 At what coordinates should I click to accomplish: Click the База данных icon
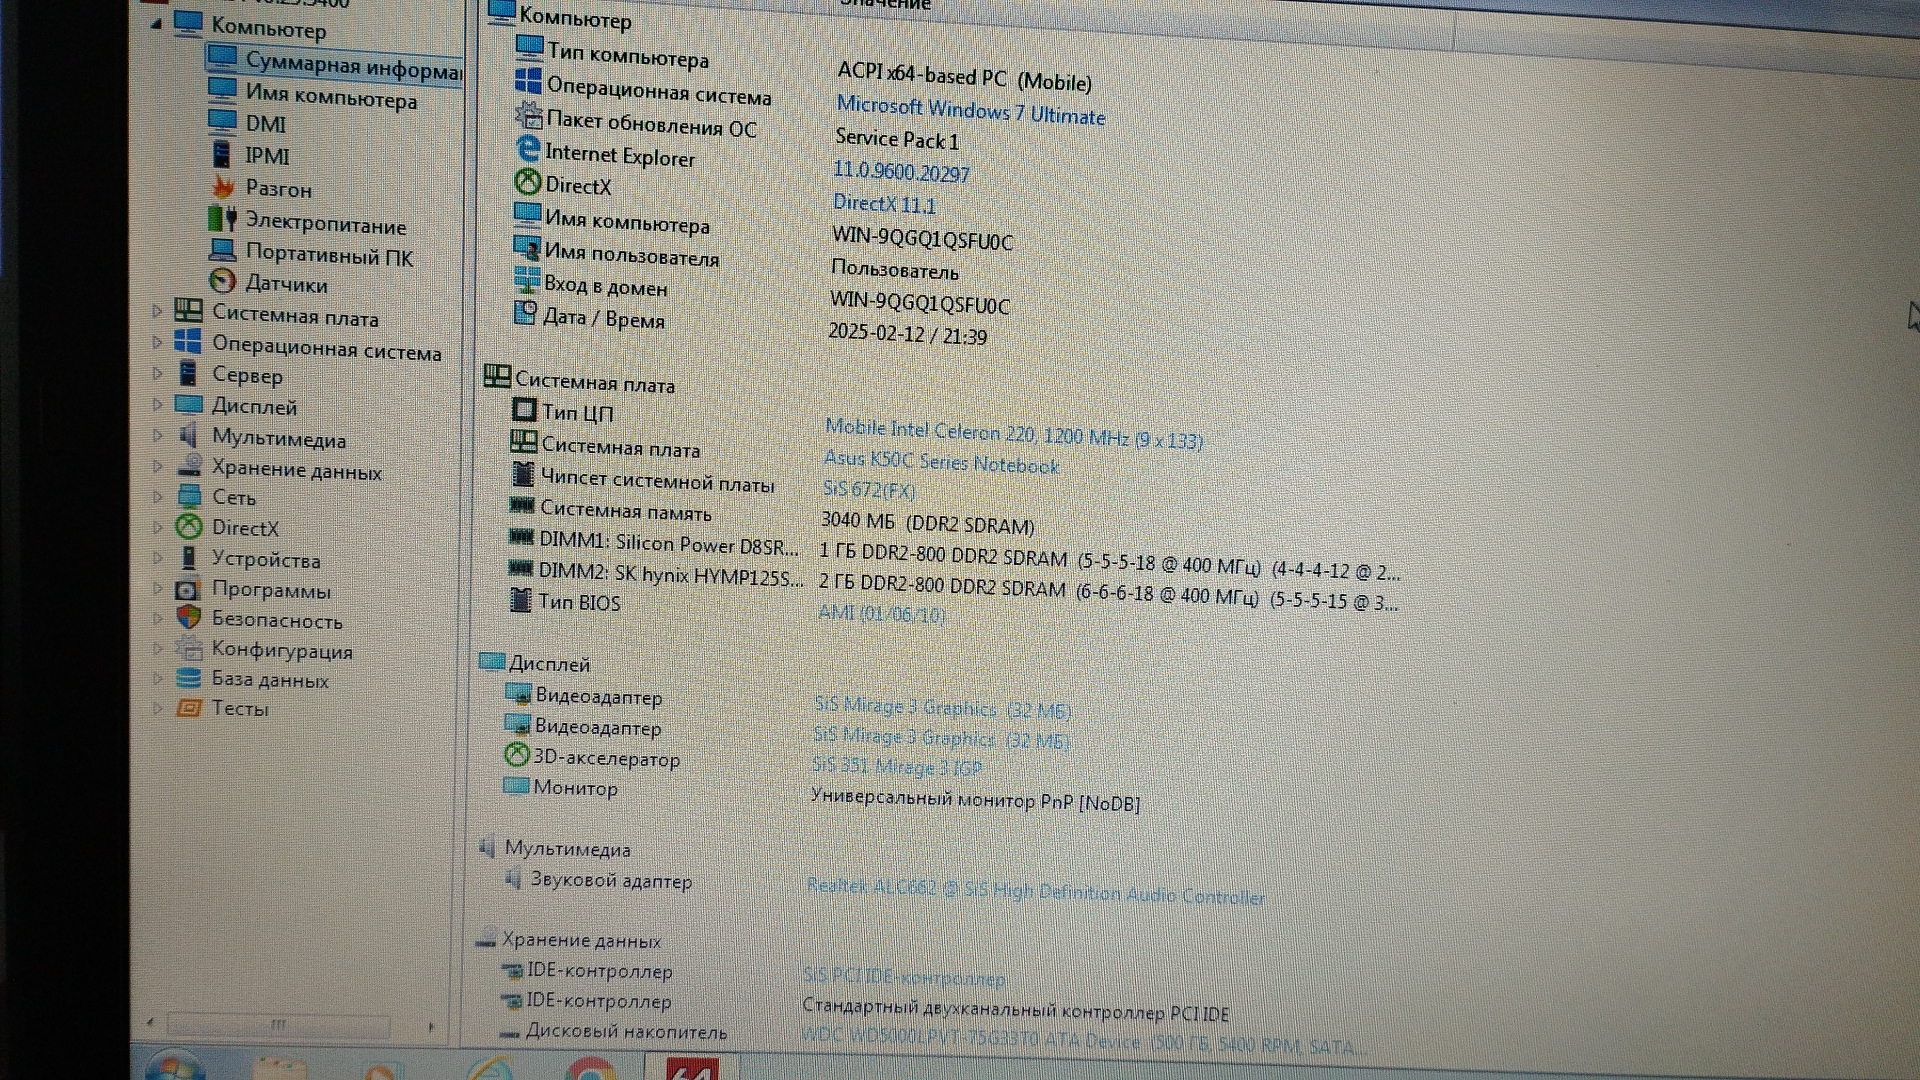point(188,678)
